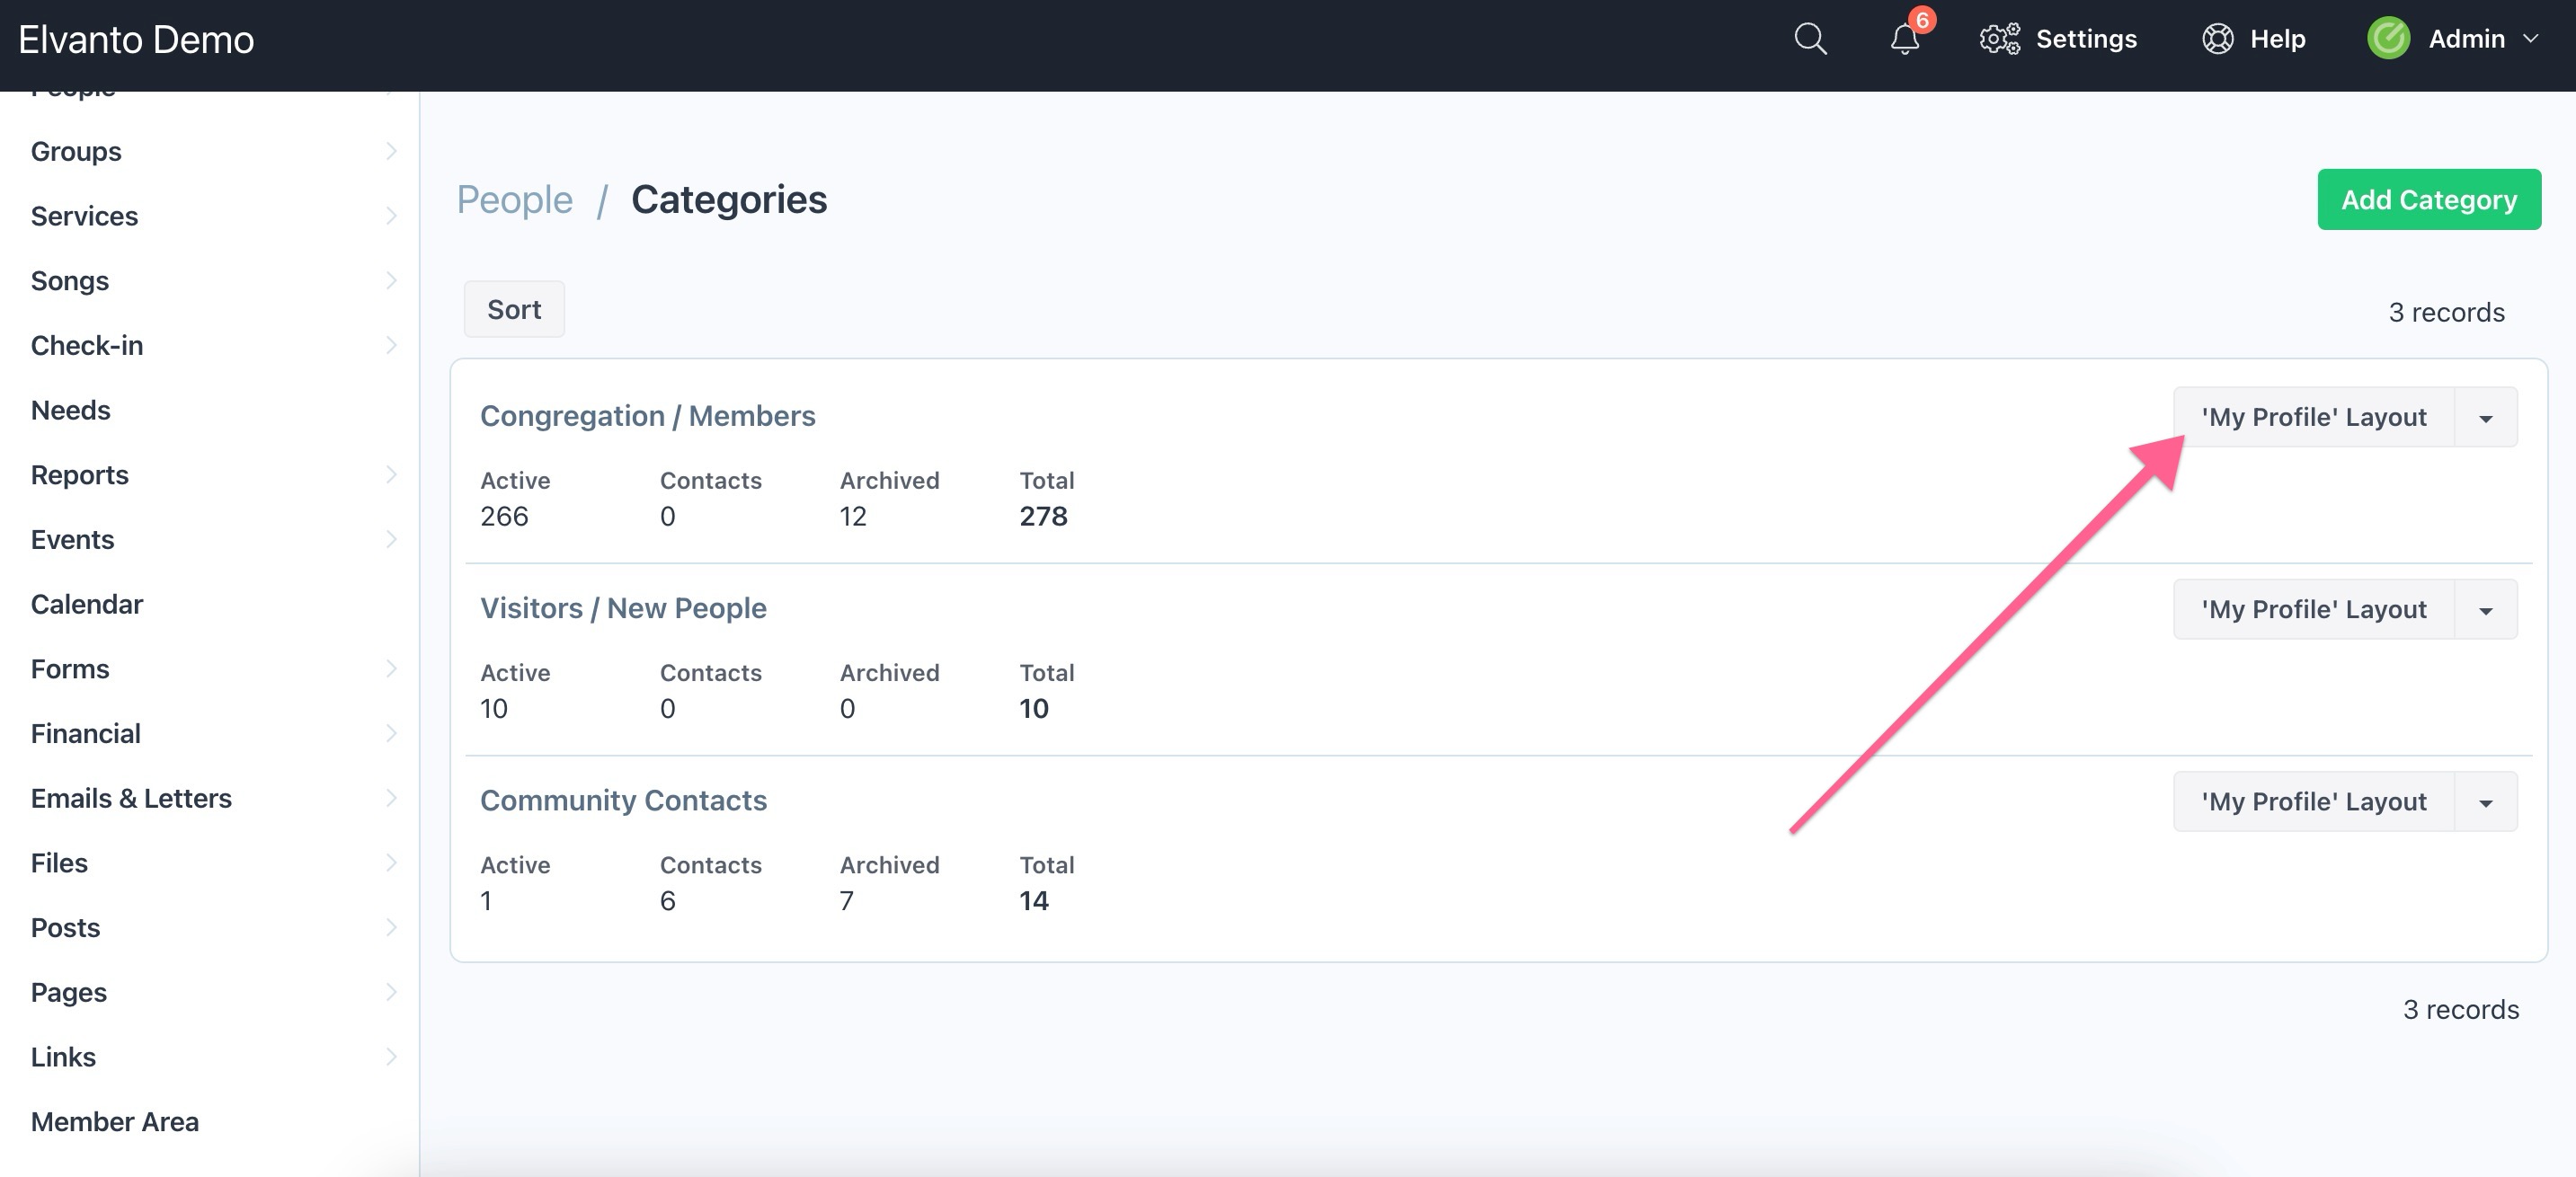Viewport: 2576px width, 1177px height.
Task: Open the Congregation / Members category link
Action: [647, 416]
